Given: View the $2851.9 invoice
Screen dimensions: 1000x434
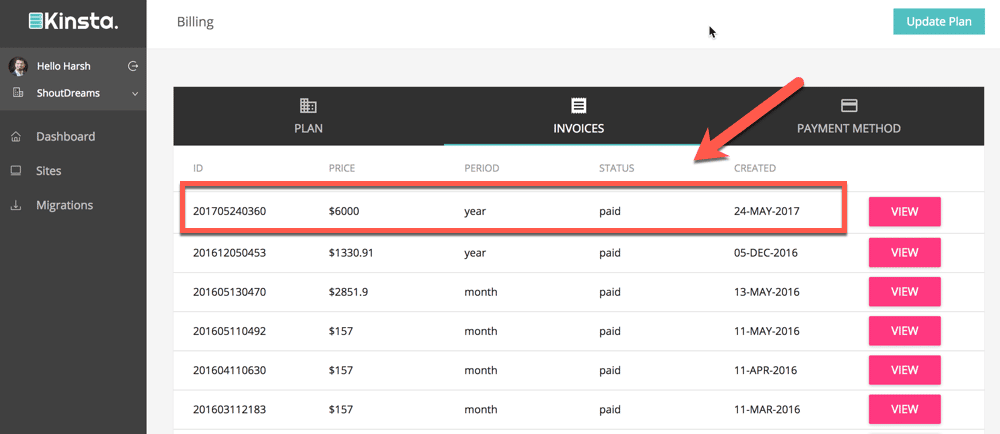Looking at the screenshot, I should (904, 291).
